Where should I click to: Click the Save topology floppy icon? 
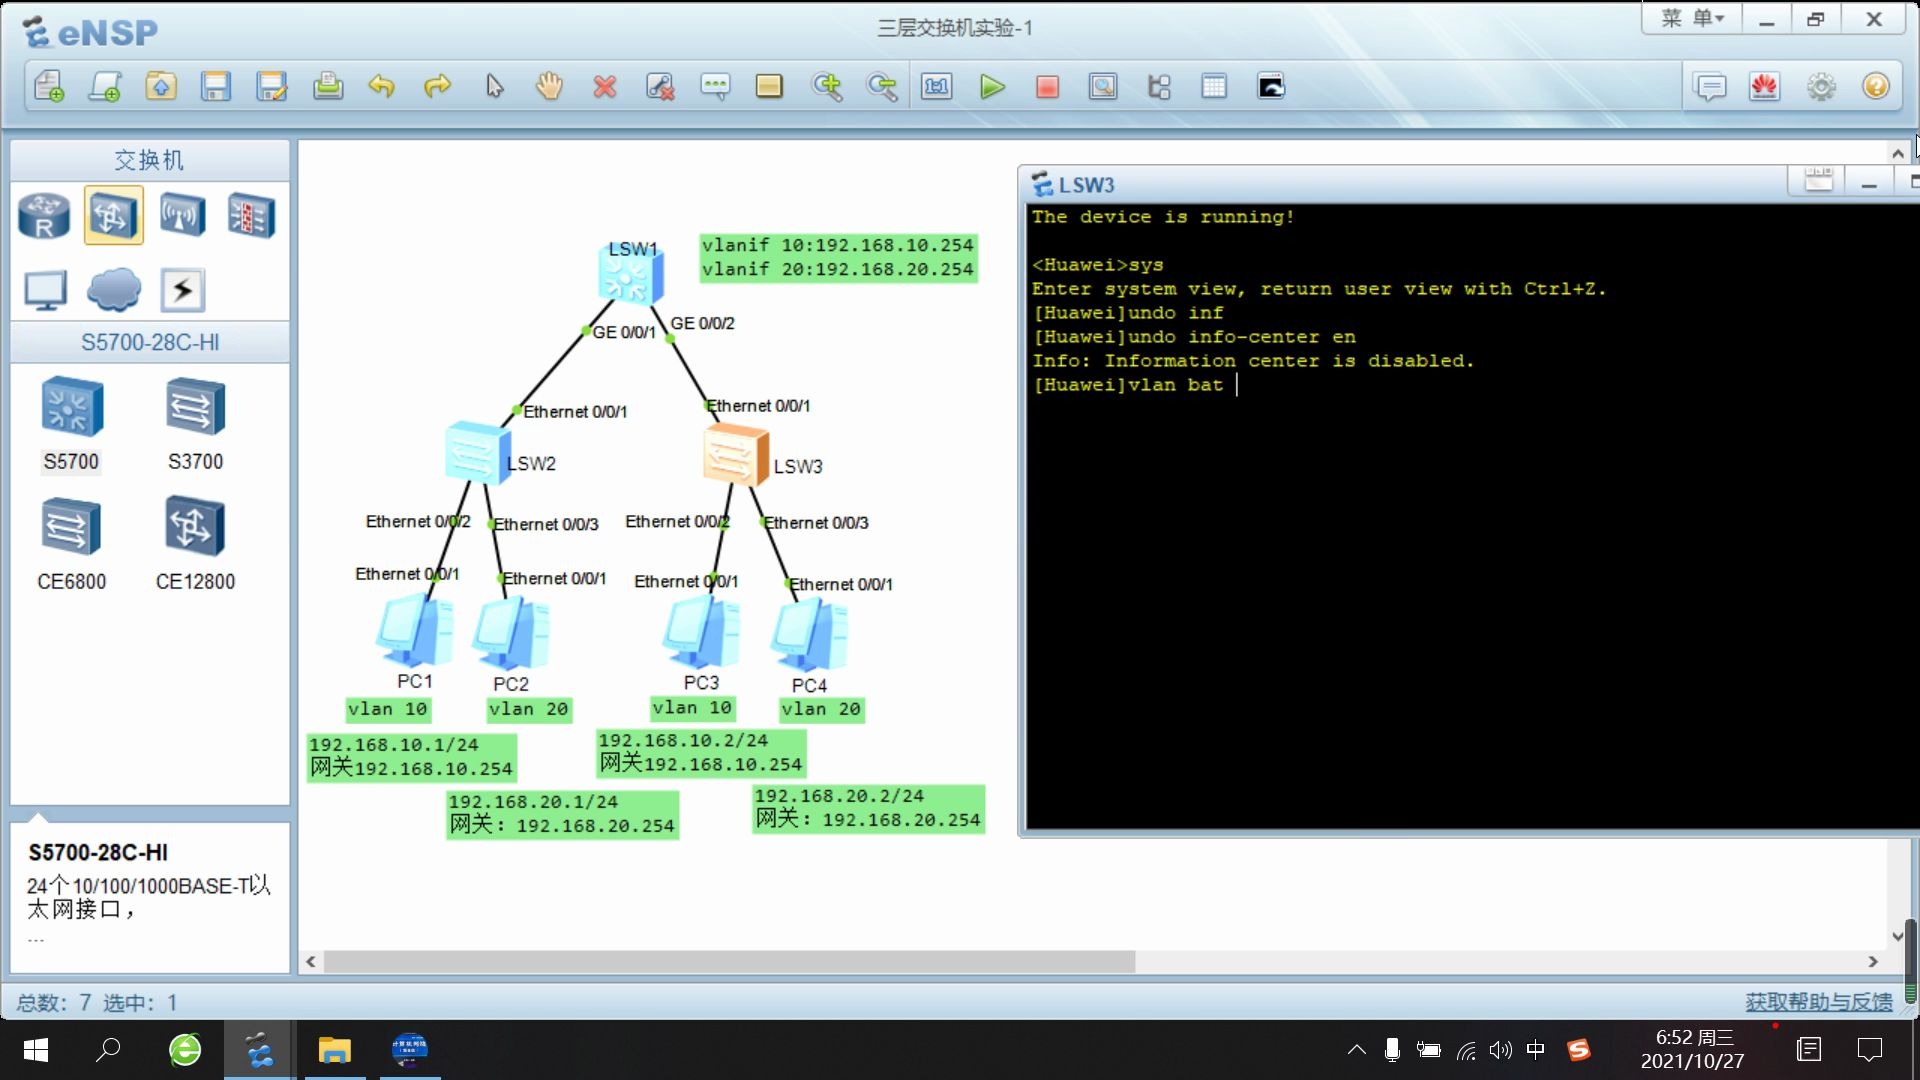(x=216, y=87)
